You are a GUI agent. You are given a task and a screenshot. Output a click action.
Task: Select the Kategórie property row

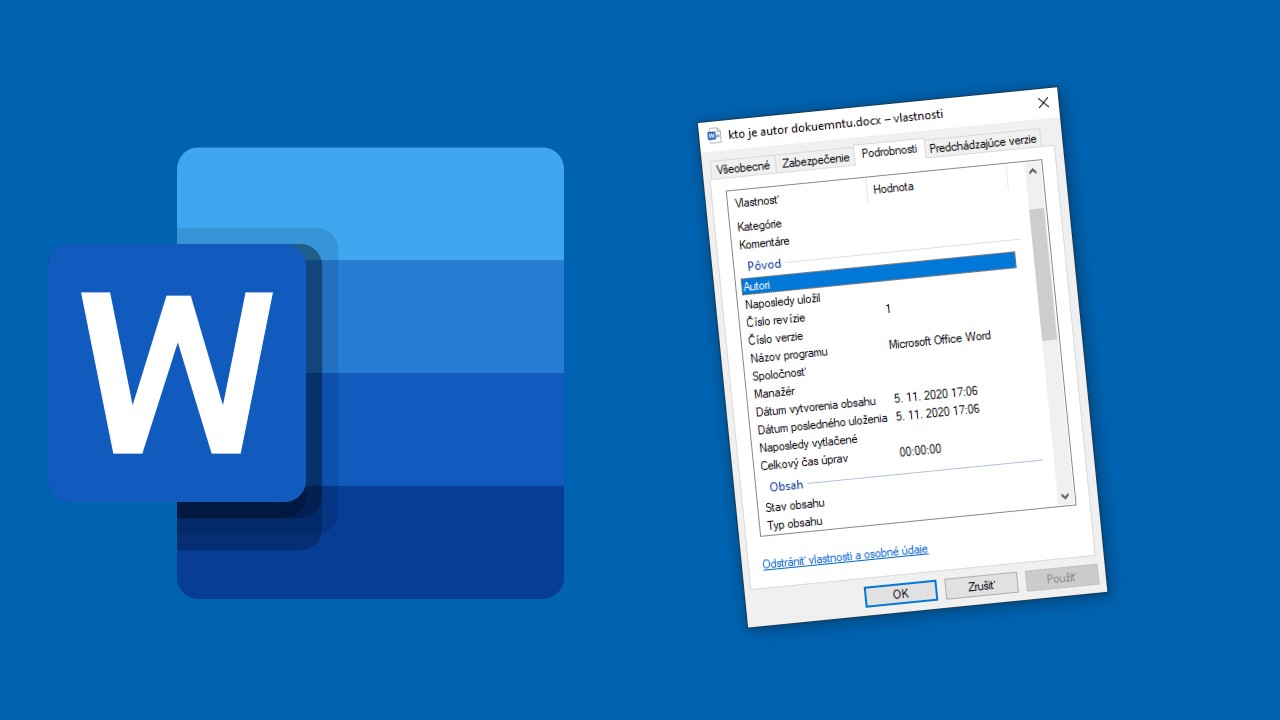[760, 225]
